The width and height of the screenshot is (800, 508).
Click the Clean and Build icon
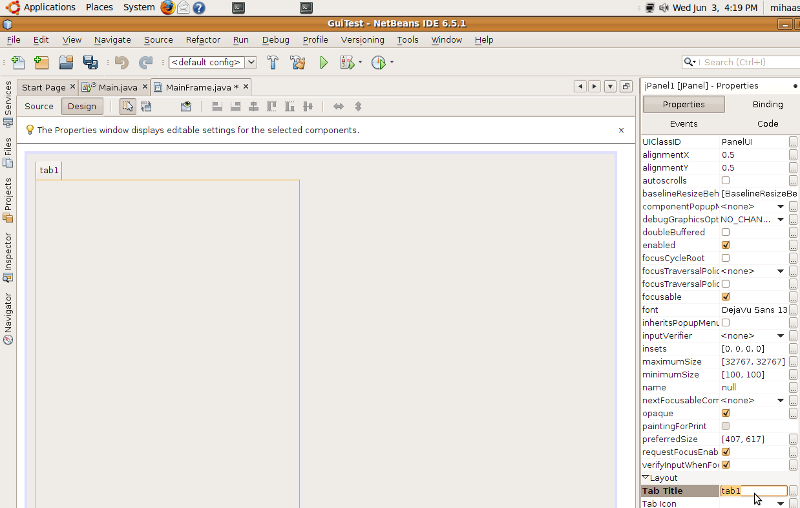coord(297,62)
